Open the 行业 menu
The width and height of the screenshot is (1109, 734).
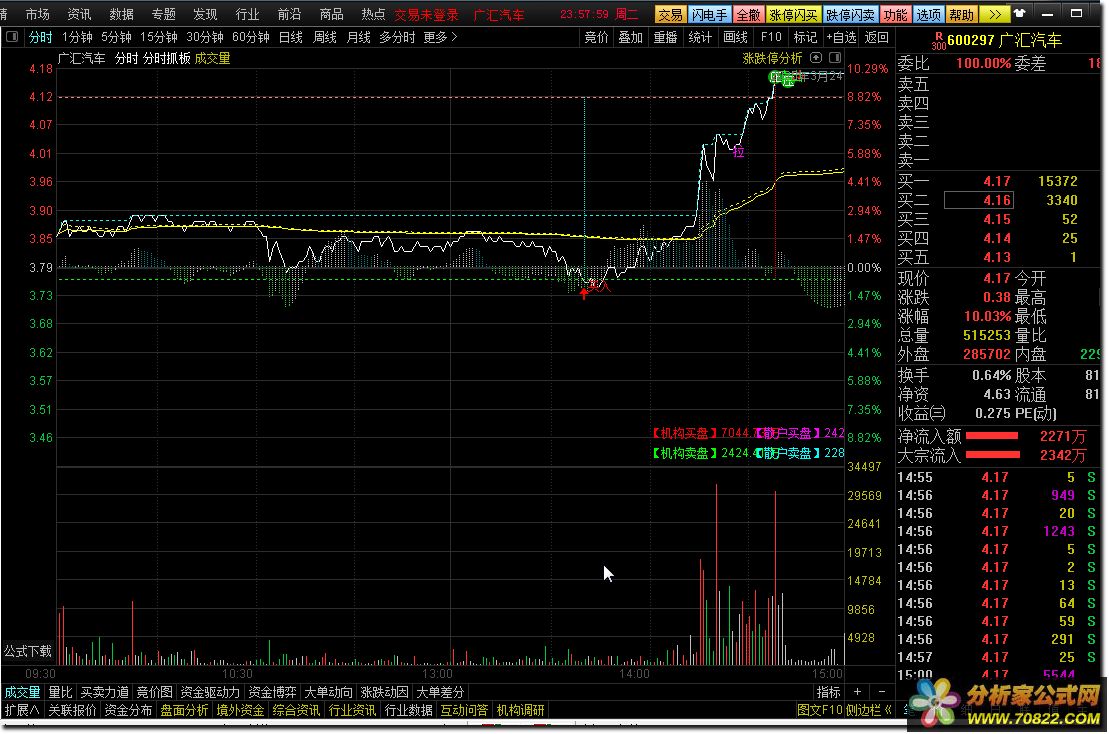click(247, 15)
